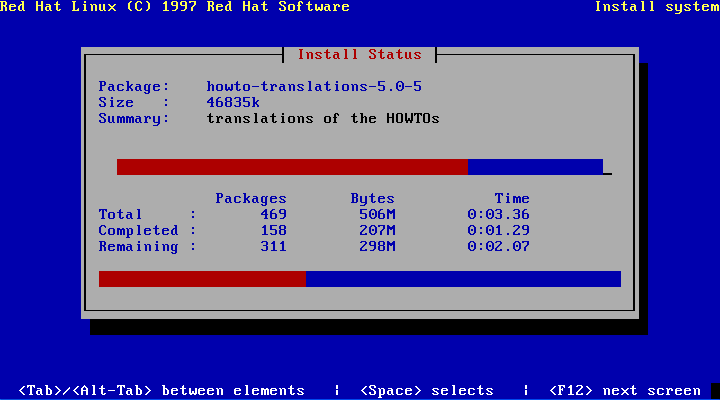Click the Install Status dialog title
Image resolution: width=720 pixels, height=400 pixels.
(360, 55)
